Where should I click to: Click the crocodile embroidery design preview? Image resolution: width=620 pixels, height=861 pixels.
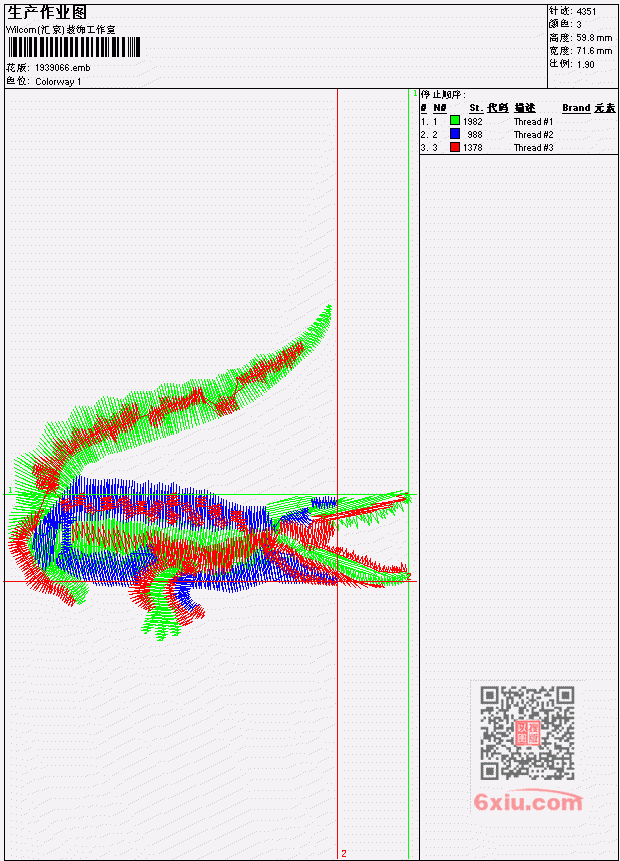point(209,472)
